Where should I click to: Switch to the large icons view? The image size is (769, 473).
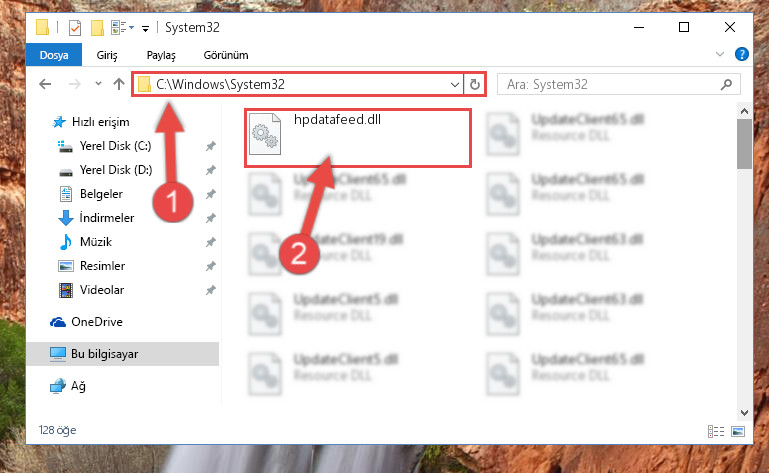tap(738, 431)
